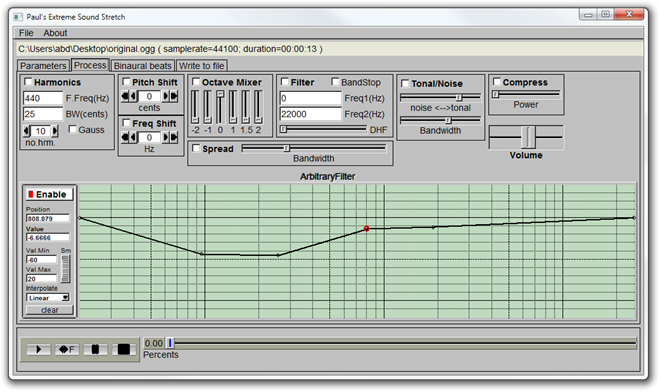Screen dimensions: 660x392
Task: Decrease freq shift Hz by large step
Action: [x=125, y=137]
